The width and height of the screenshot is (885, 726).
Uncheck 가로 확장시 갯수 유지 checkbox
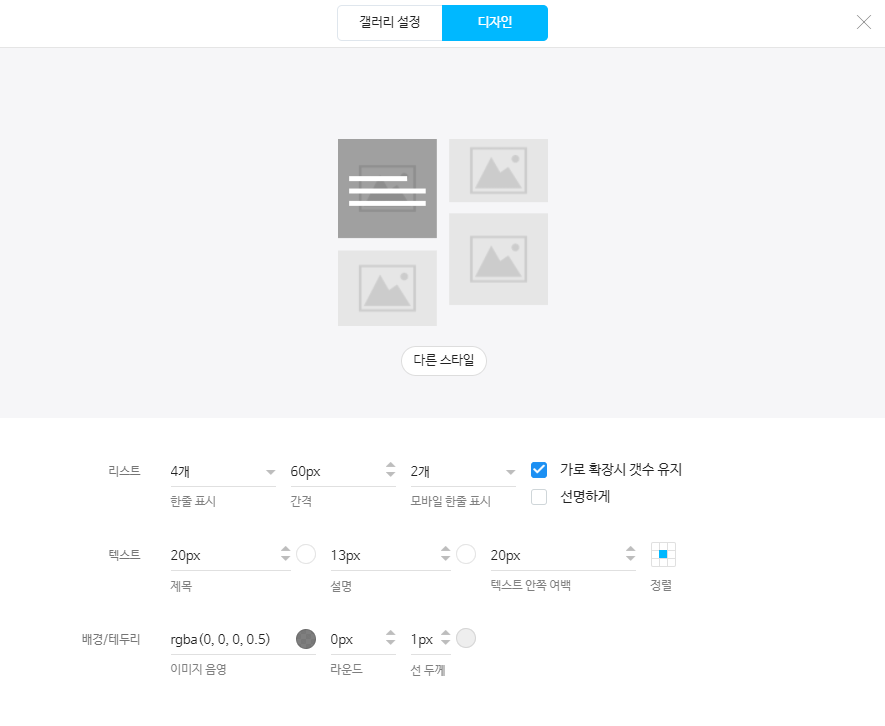pyautogui.click(x=539, y=470)
